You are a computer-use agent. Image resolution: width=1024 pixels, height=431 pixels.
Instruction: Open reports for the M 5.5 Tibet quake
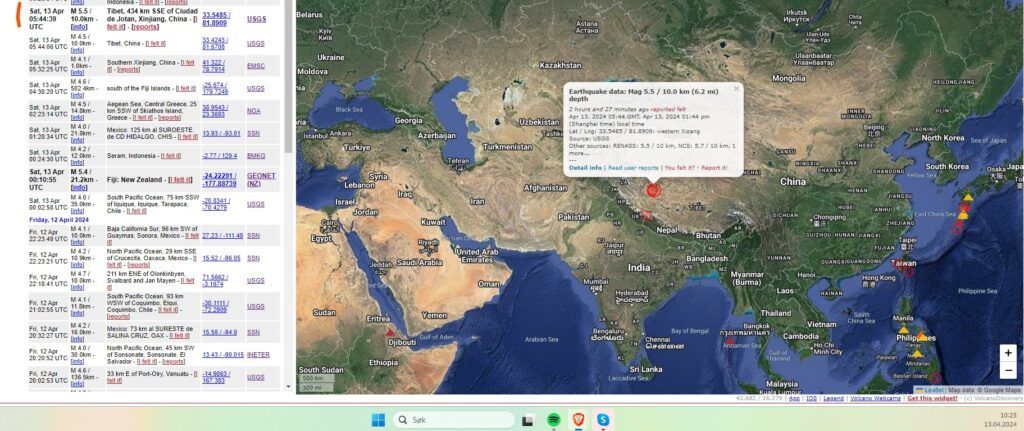[145, 27]
